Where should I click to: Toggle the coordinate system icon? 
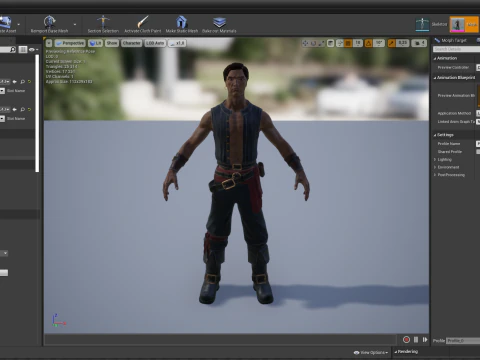coord(331,43)
